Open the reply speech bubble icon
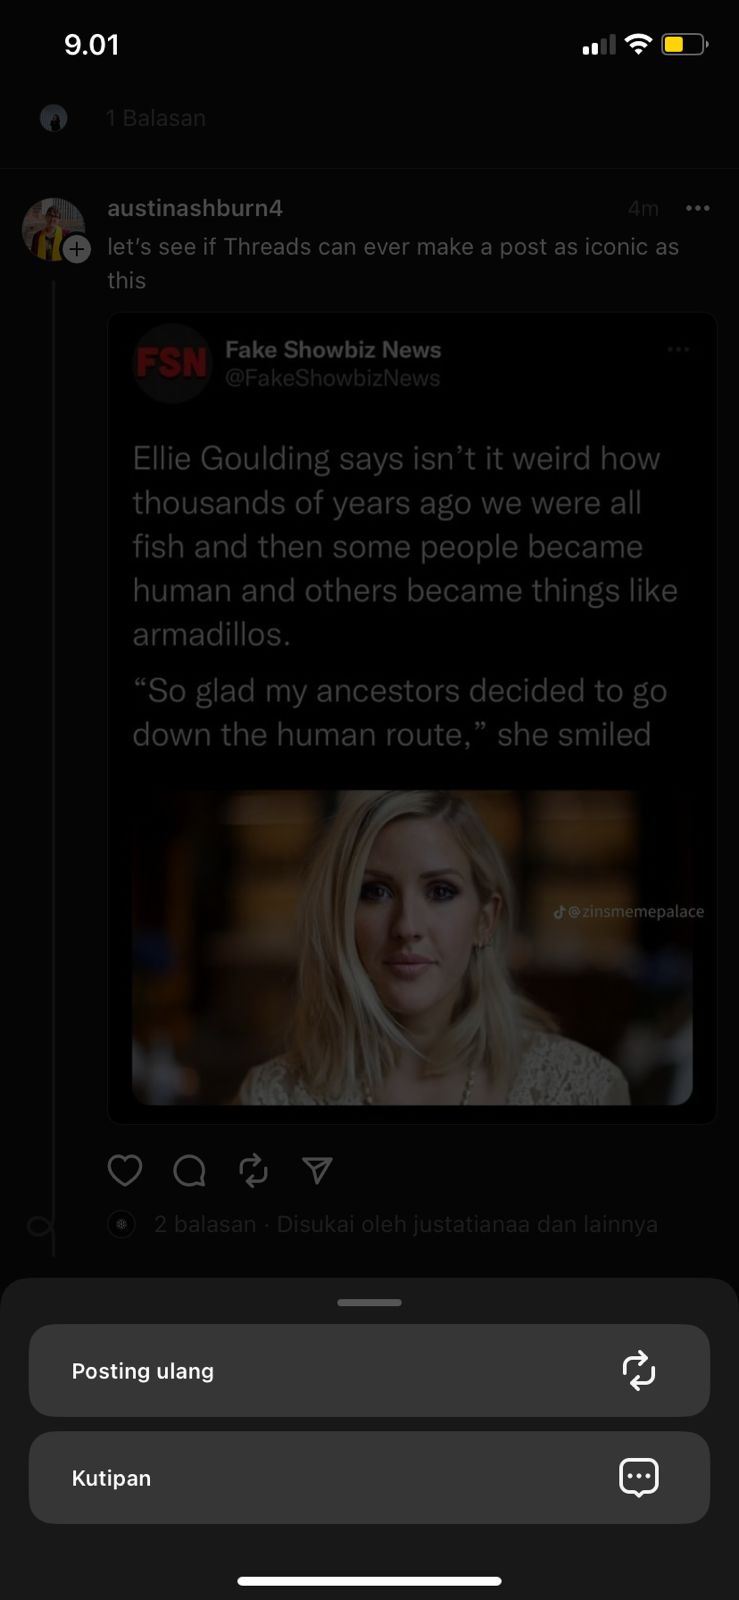Viewport: 739px width, 1600px height. point(189,1170)
